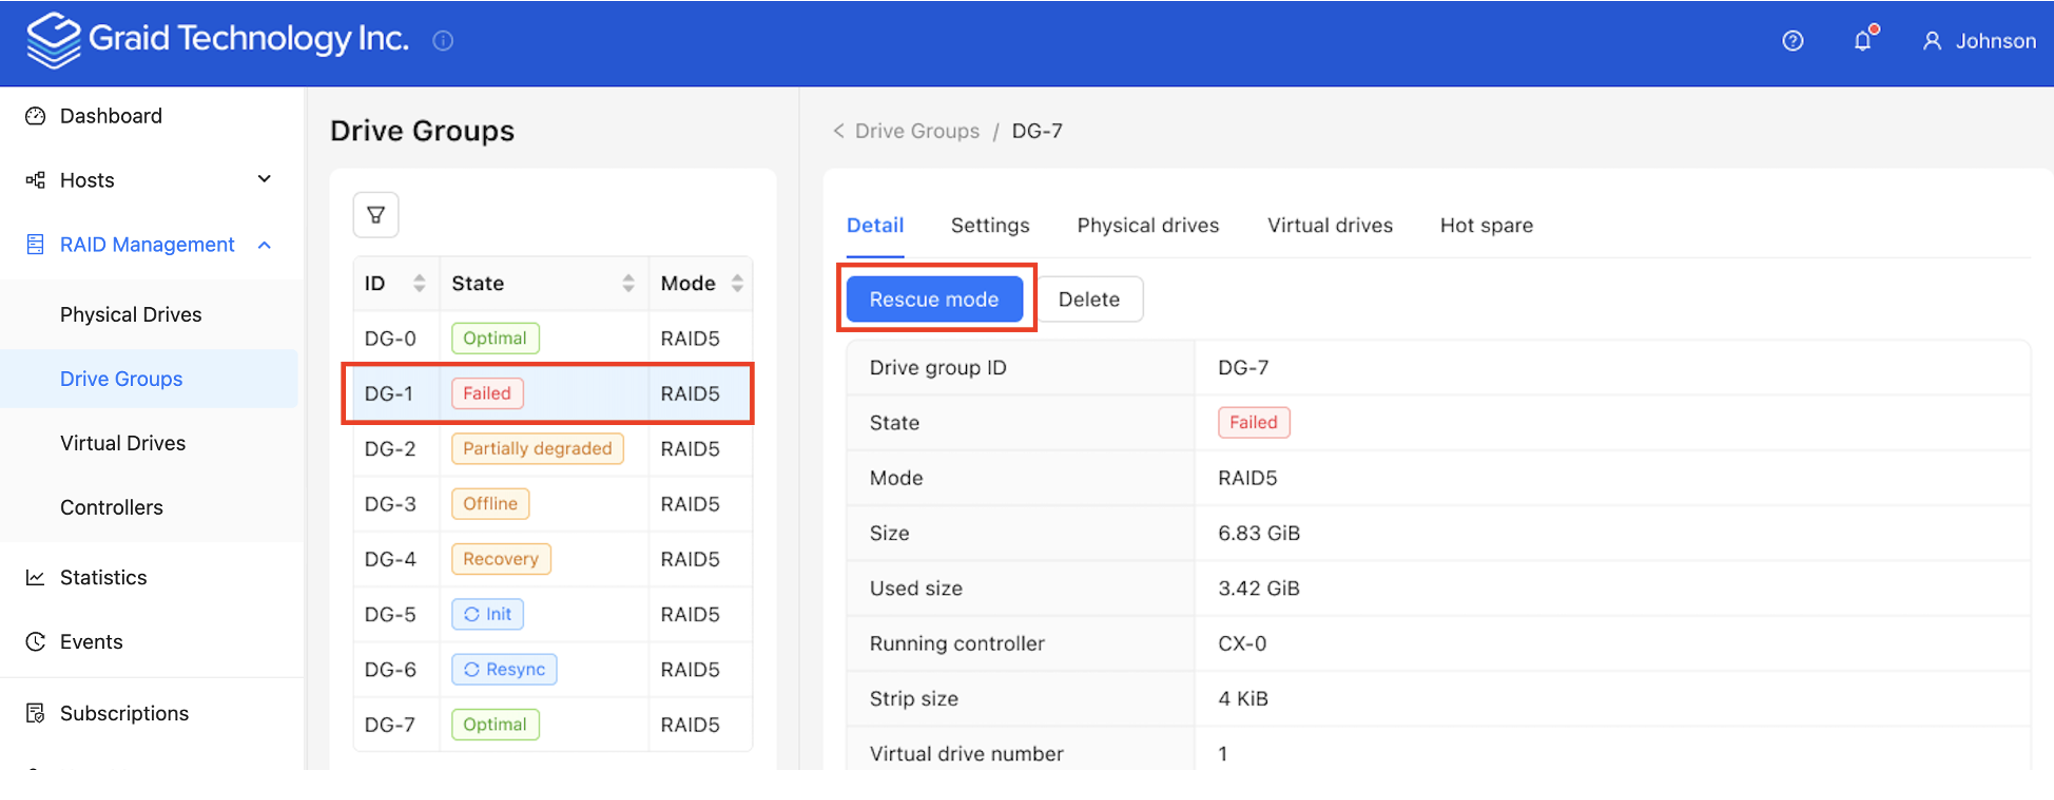
Task: Click the Recovery state badge
Action: click(501, 559)
